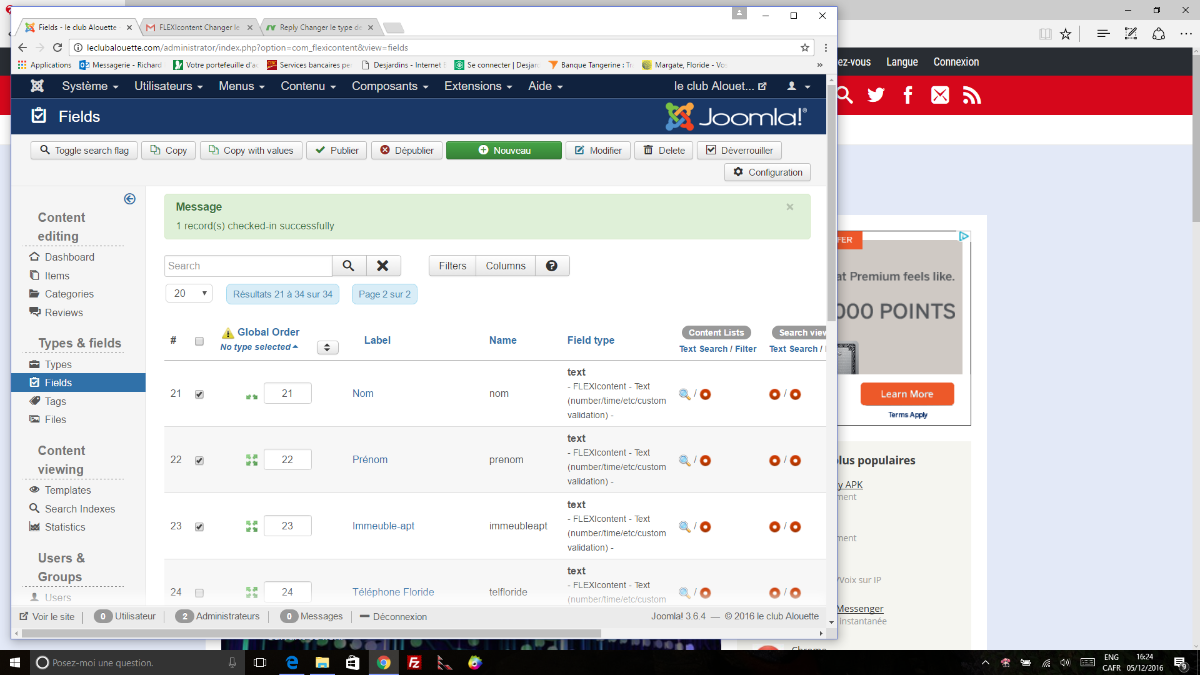This screenshot has width=1200, height=675.
Task: Check the checkbox for row 24 Téléphone Floride
Action: (x=199, y=592)
